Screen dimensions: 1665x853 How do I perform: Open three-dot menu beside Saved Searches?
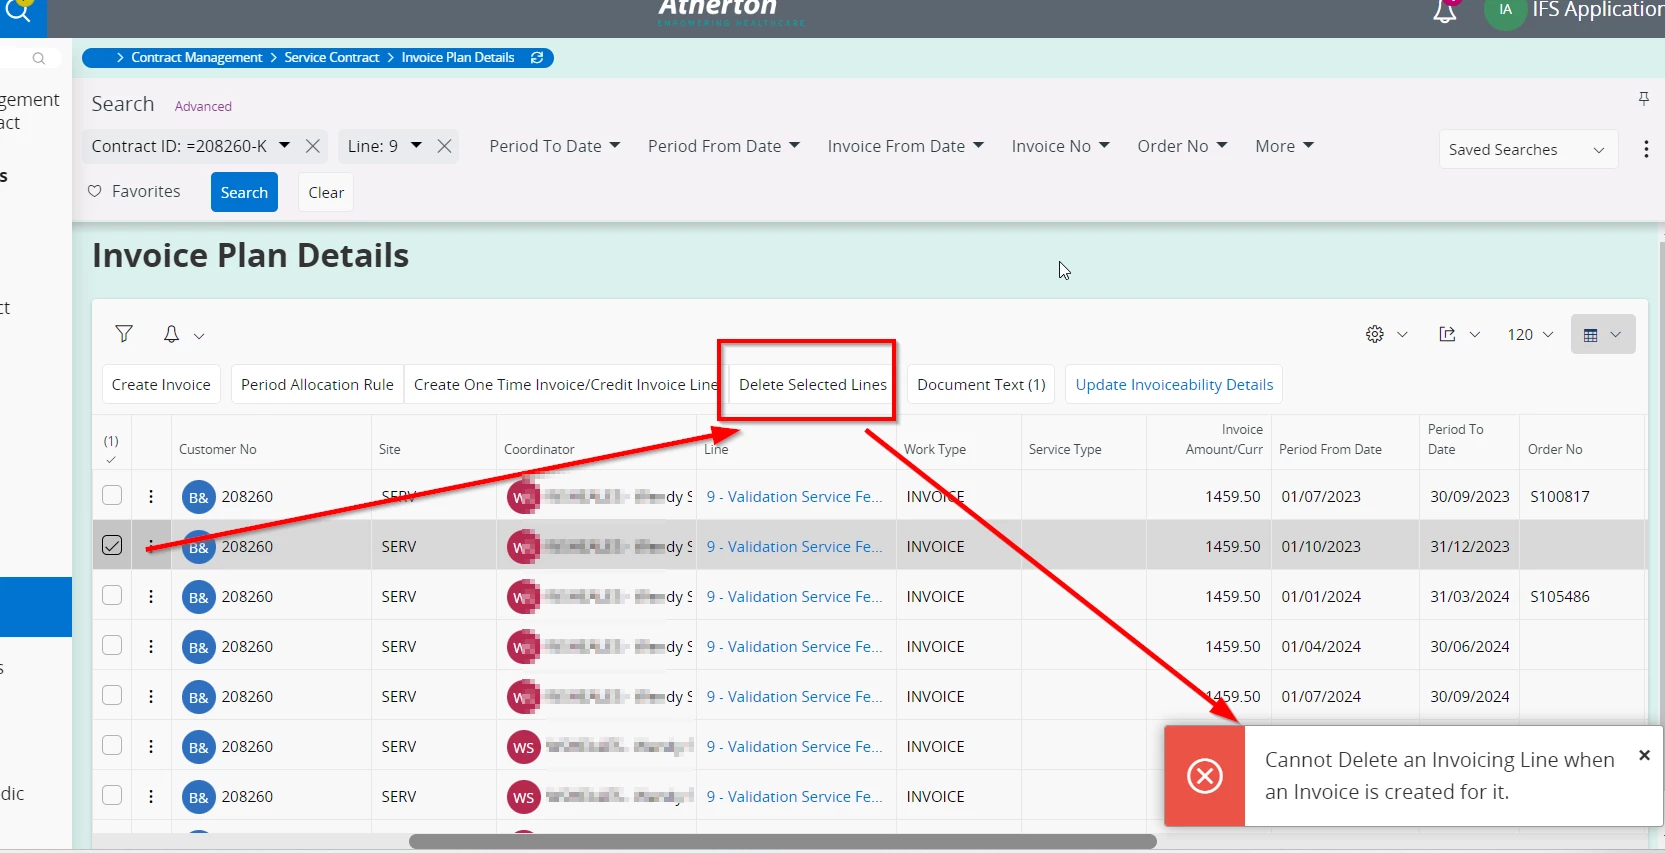(x=1646, y=149)
